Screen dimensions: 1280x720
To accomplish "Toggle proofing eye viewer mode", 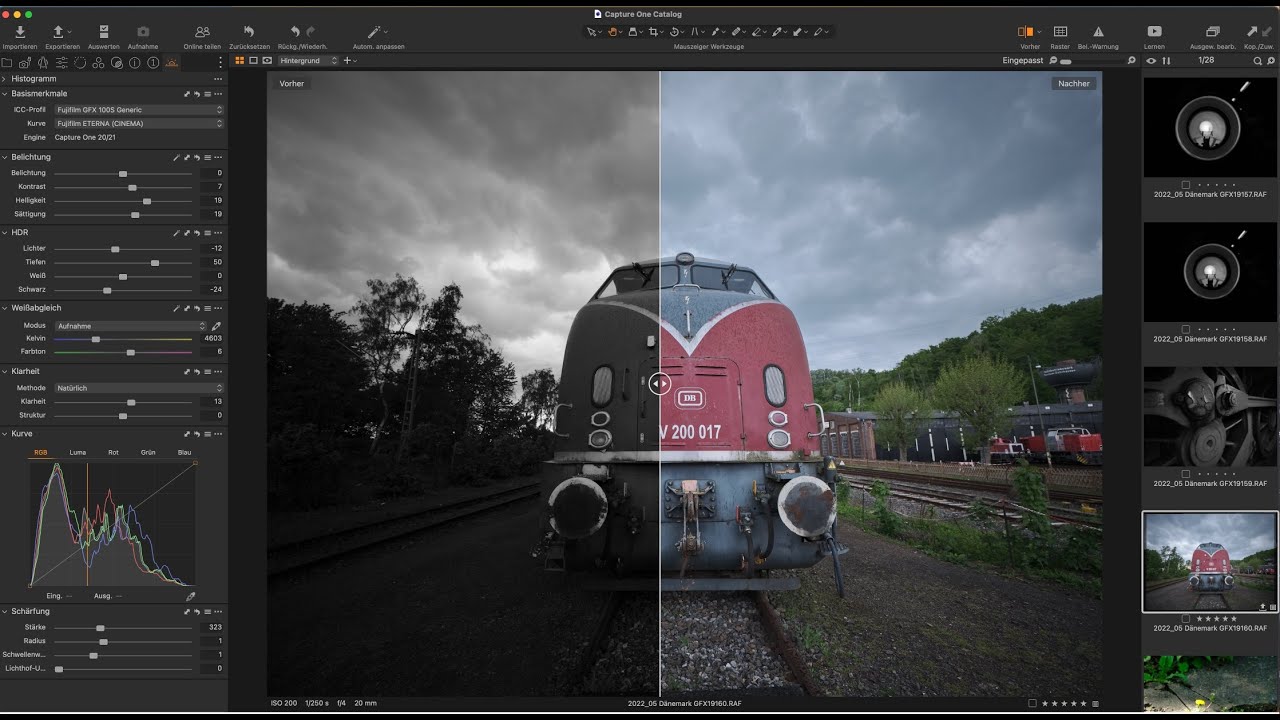I will coord(267,61).
